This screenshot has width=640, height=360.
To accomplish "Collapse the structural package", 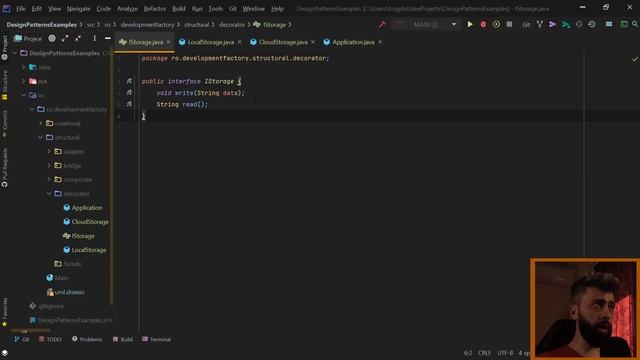I will 40,138.
